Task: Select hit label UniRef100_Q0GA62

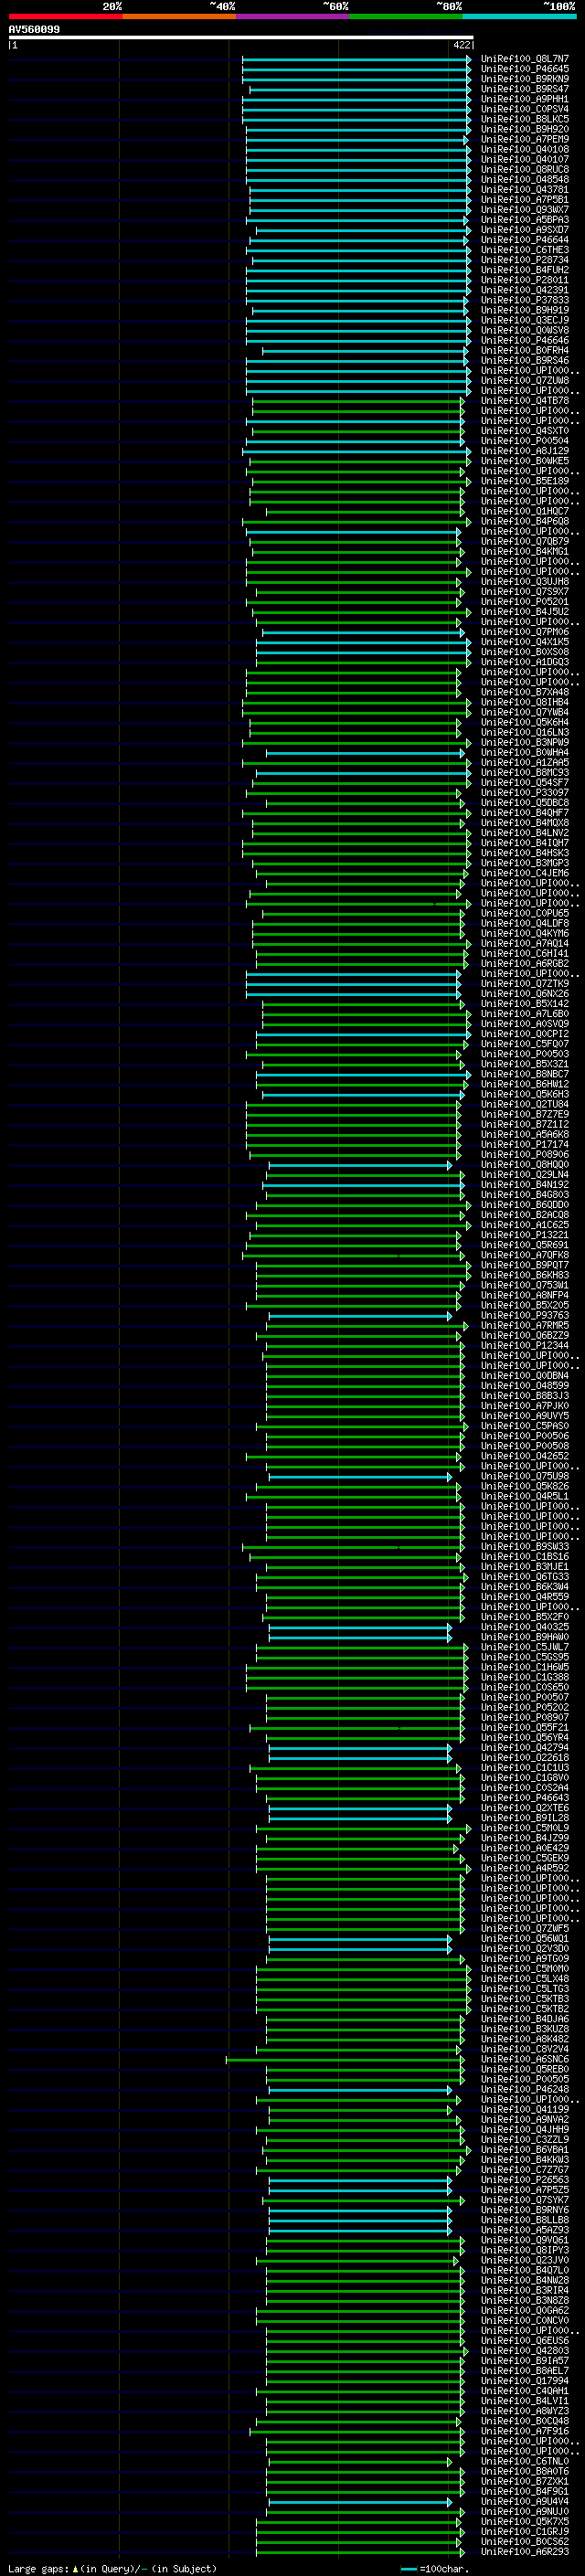Action: [525, 2310]
